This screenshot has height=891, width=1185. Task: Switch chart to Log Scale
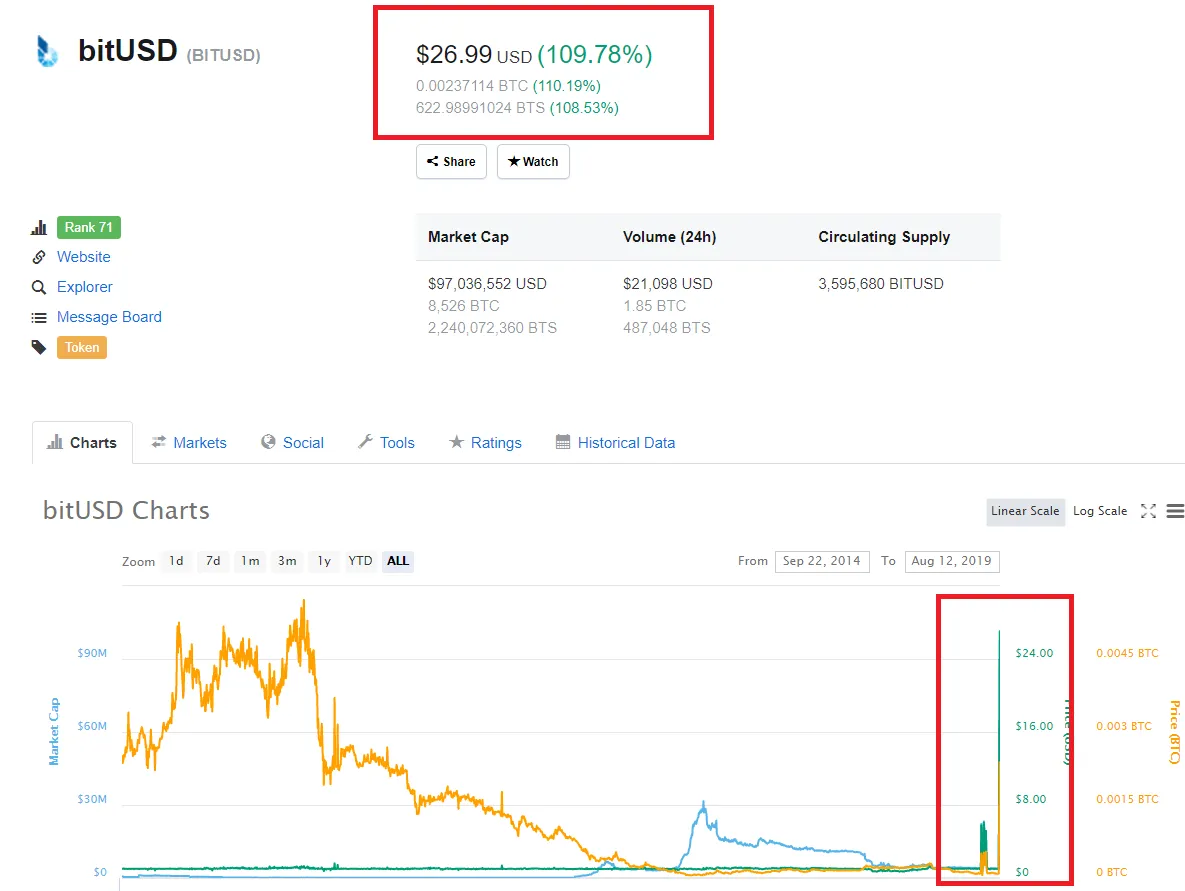(1100, 512)
